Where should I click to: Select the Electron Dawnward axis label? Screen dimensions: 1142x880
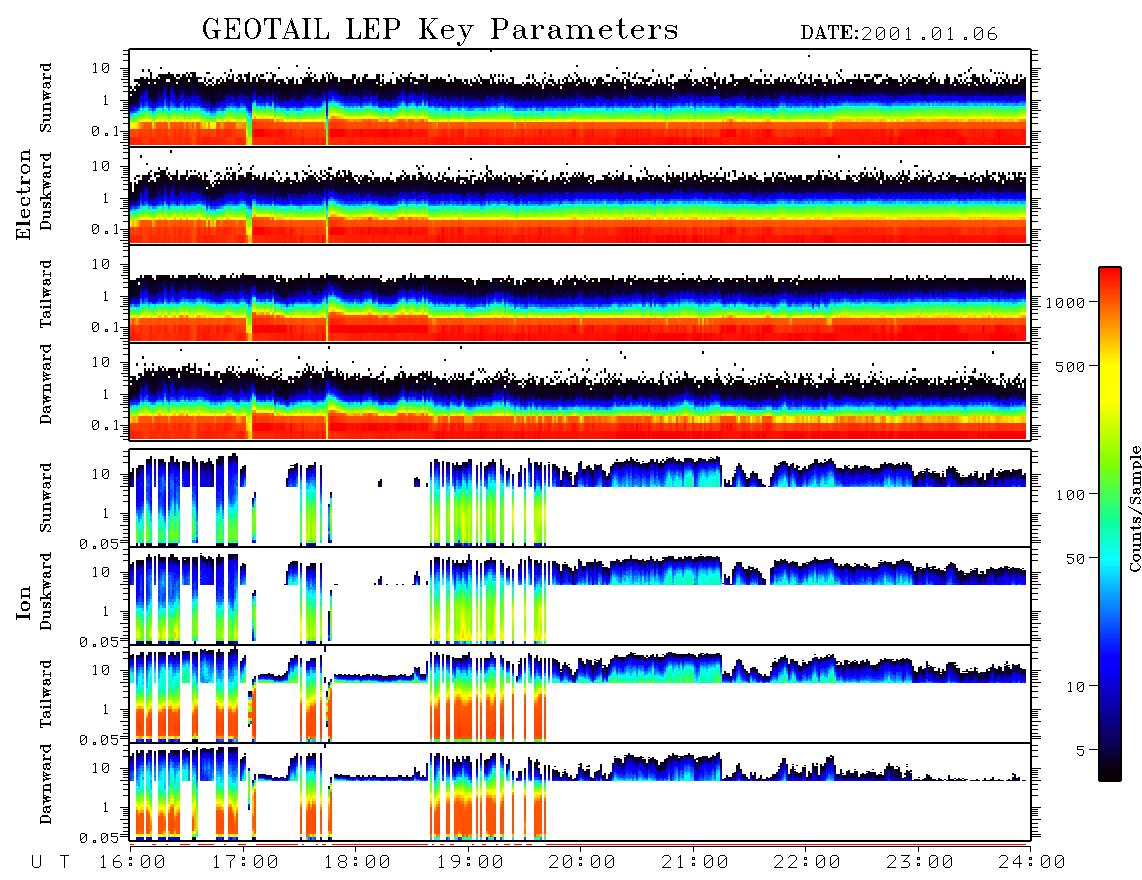click(x=46, y=385)
